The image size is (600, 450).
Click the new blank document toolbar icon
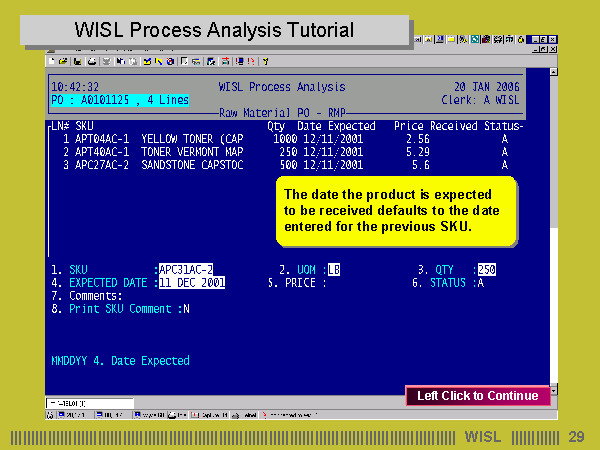[52, 61]
